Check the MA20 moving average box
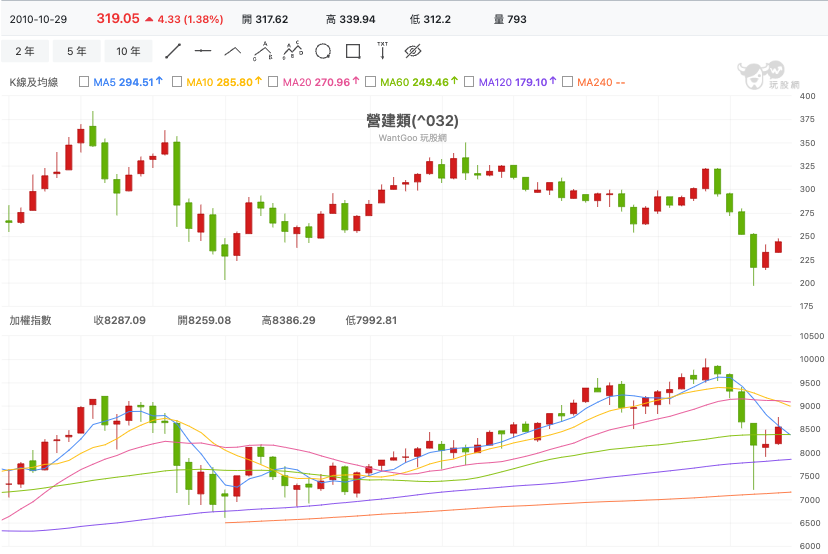Image resolution: width=828 pixels, height=554 pixels. click(x=273, y=82)
